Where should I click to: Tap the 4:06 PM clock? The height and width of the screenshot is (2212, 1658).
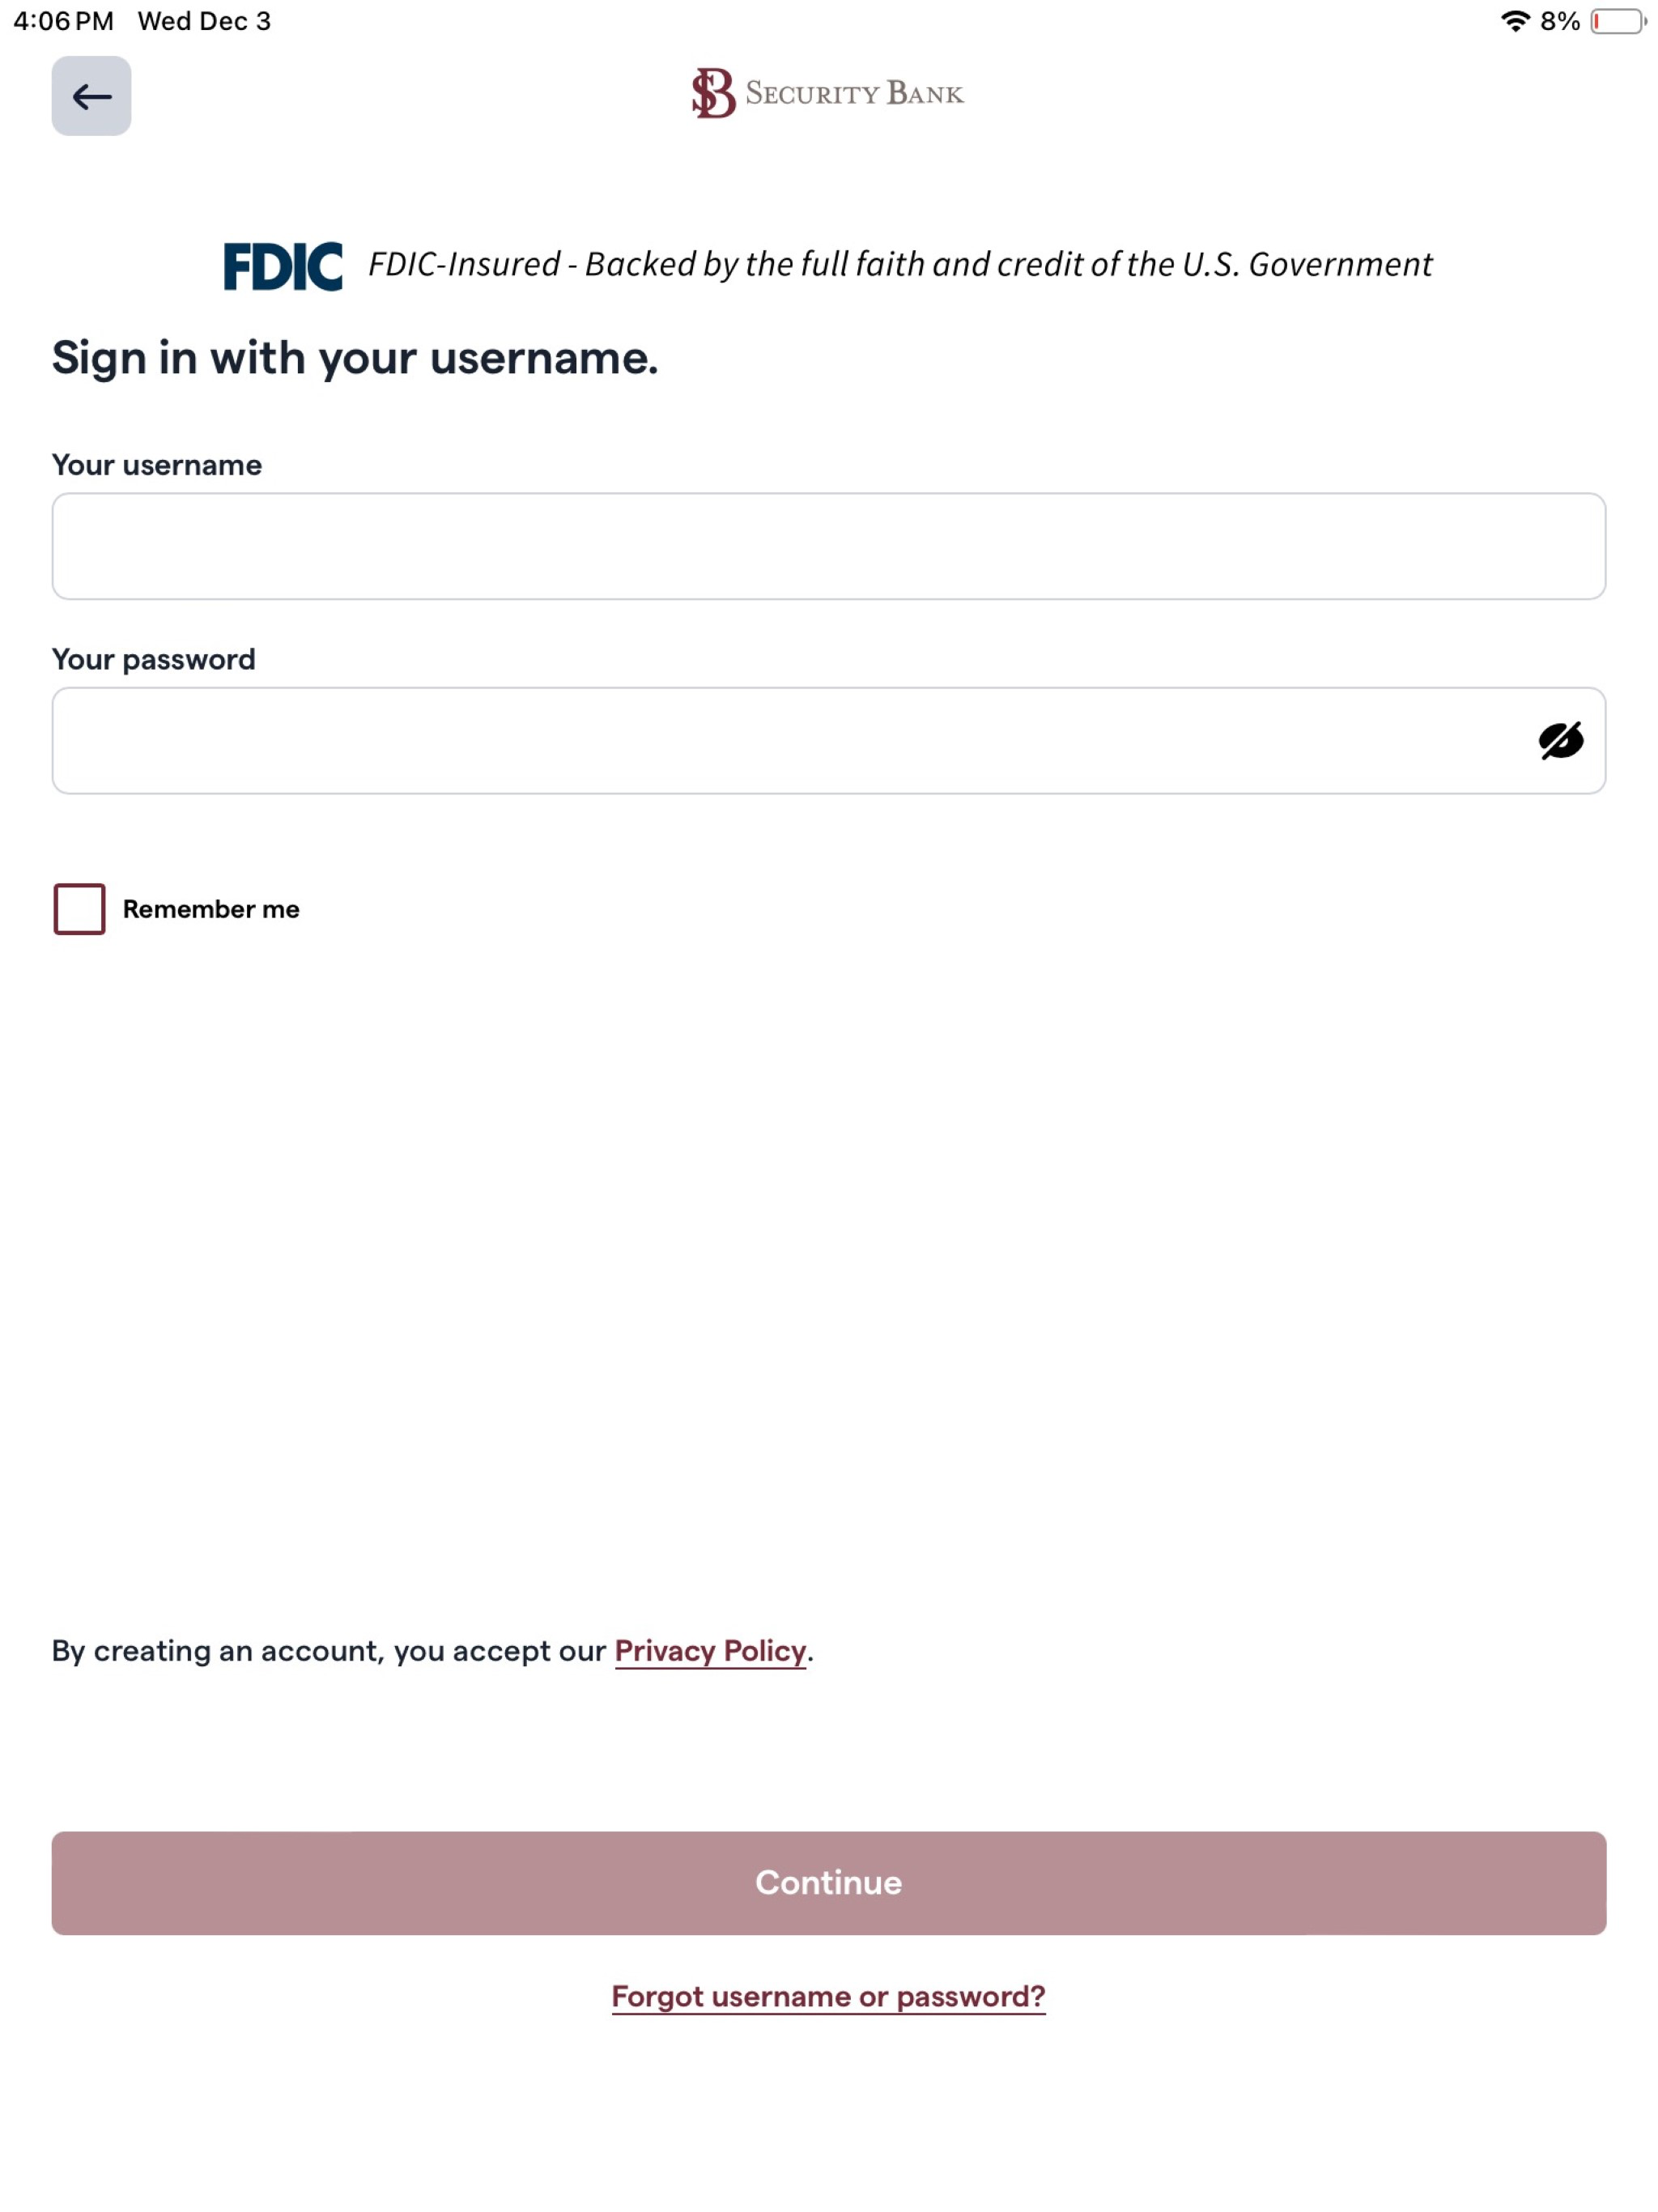pyautogui.click(x=63, y=21)
